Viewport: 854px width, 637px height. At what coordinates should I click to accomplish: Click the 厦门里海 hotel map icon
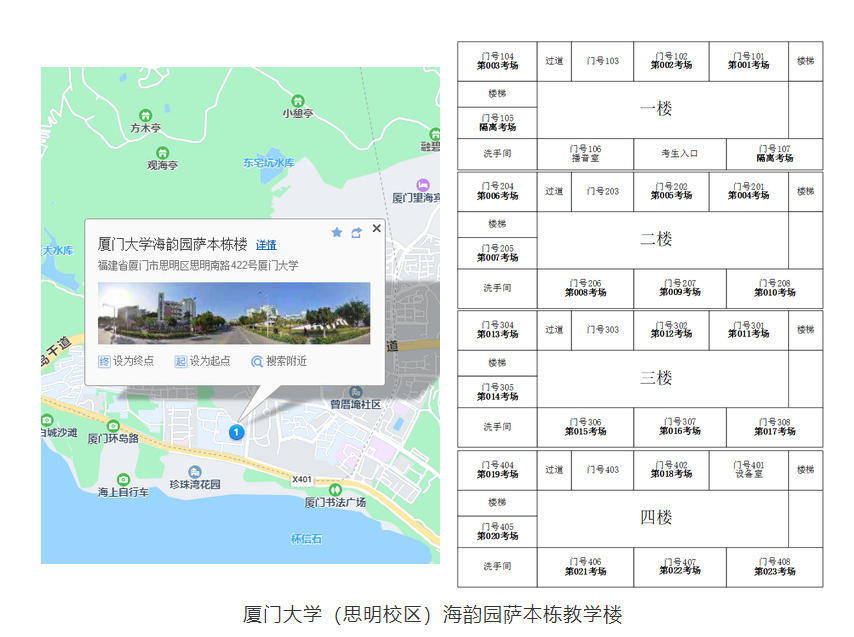click(423, 185)
